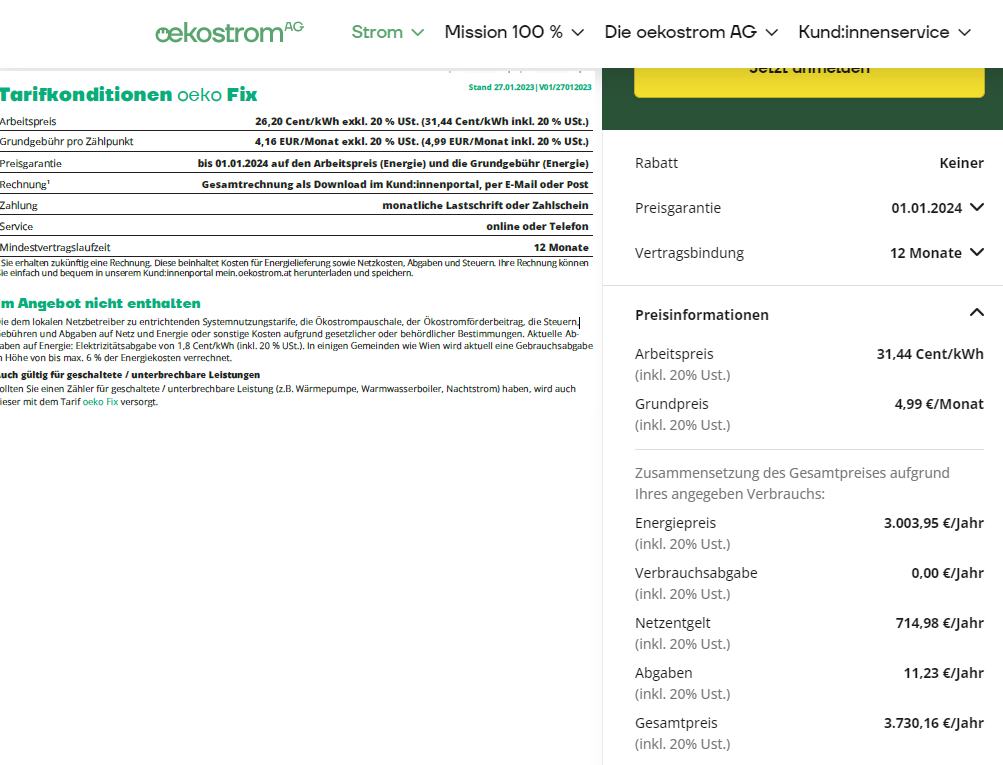Image resolution: width=1003 pixels, height=765 pixels.
Task: Click the Energiepreis label
Action: (675, 523)
